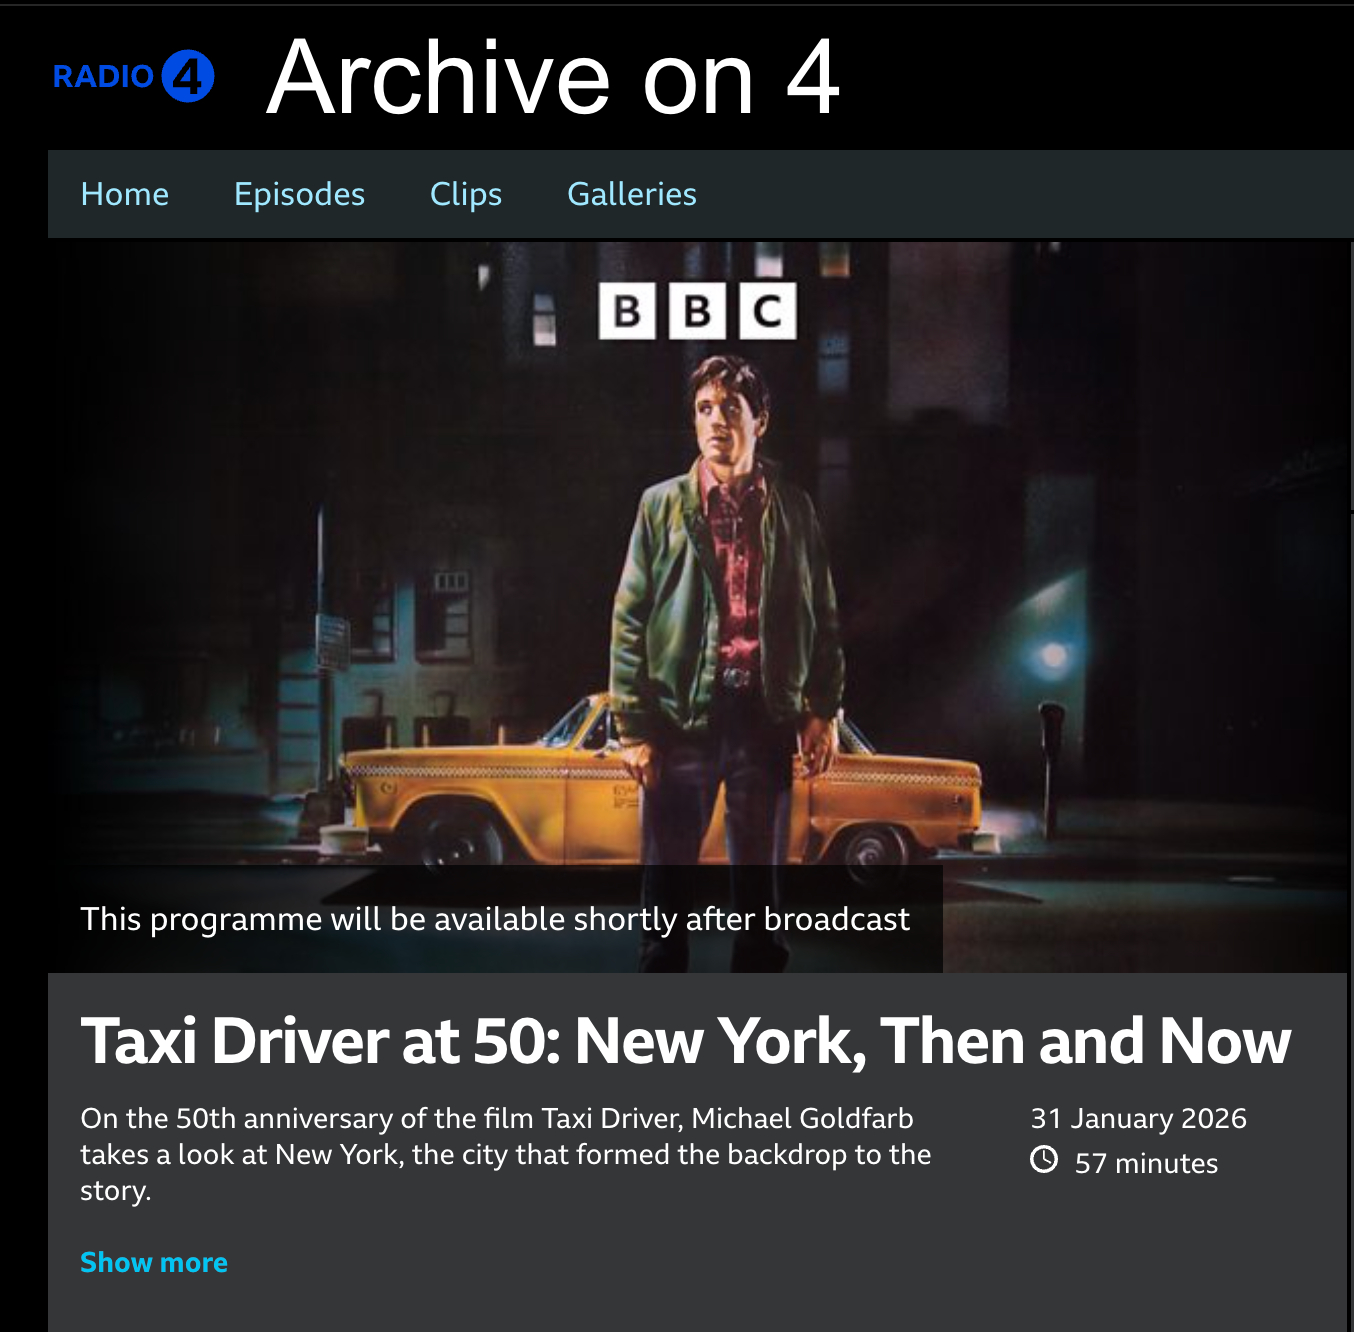Click the BBC blocks logo on image
The width and height of the screenshot is (1354, 1332).
(697, 311)
